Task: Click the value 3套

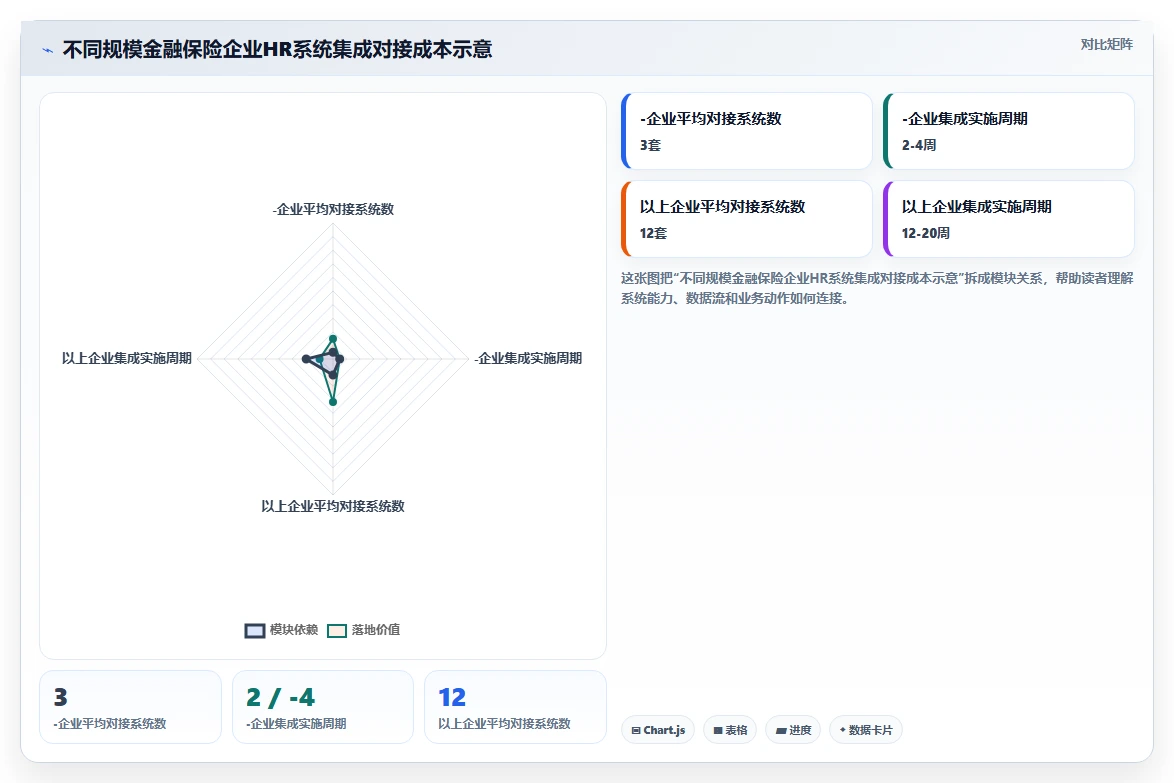Action: point(650,145)
